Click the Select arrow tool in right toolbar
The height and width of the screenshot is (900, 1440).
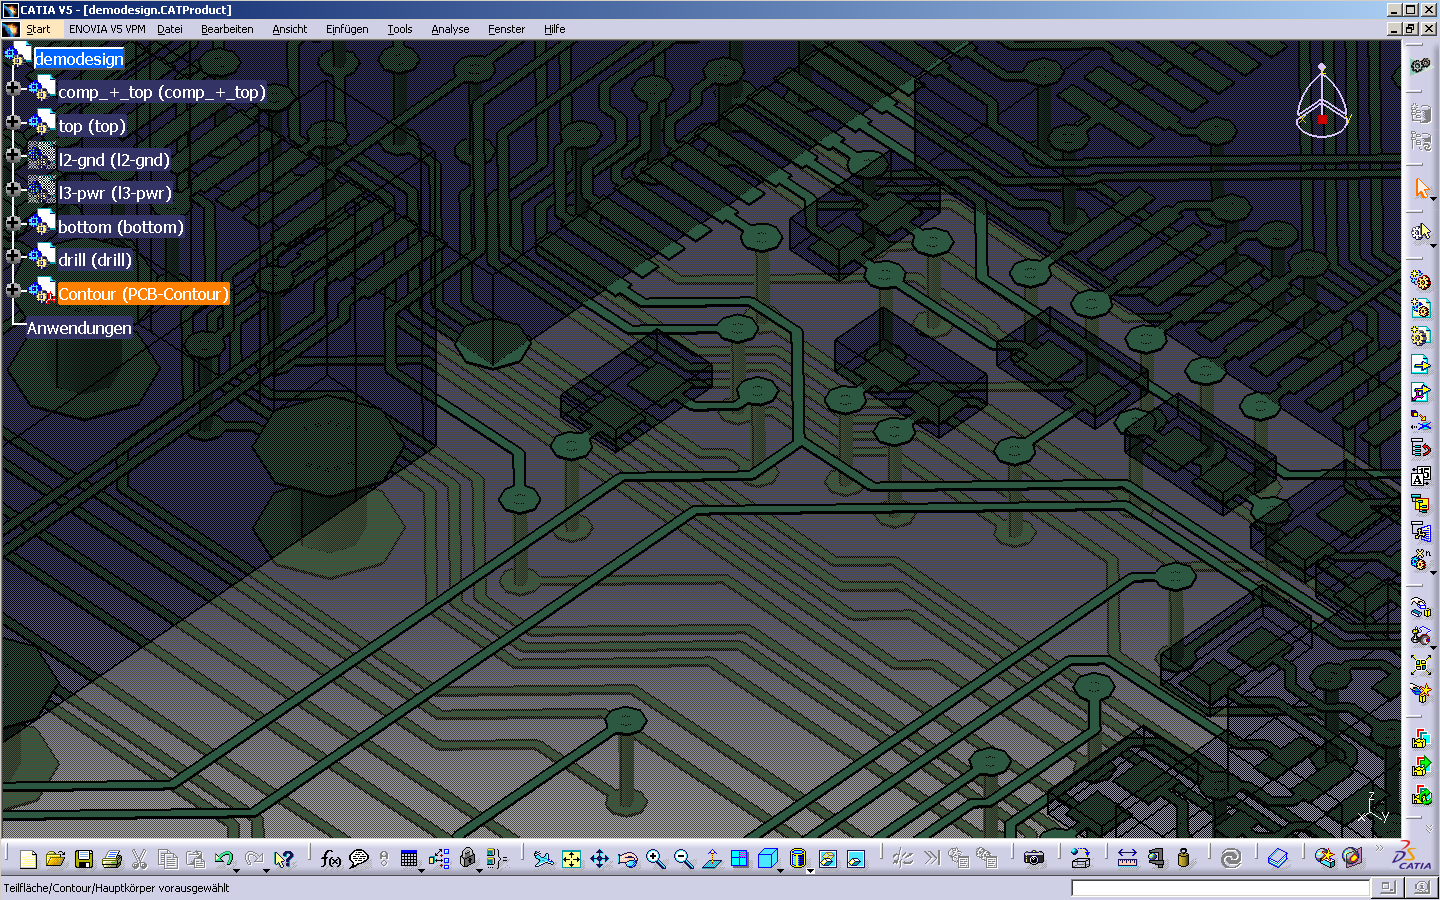click(1421, 188)
